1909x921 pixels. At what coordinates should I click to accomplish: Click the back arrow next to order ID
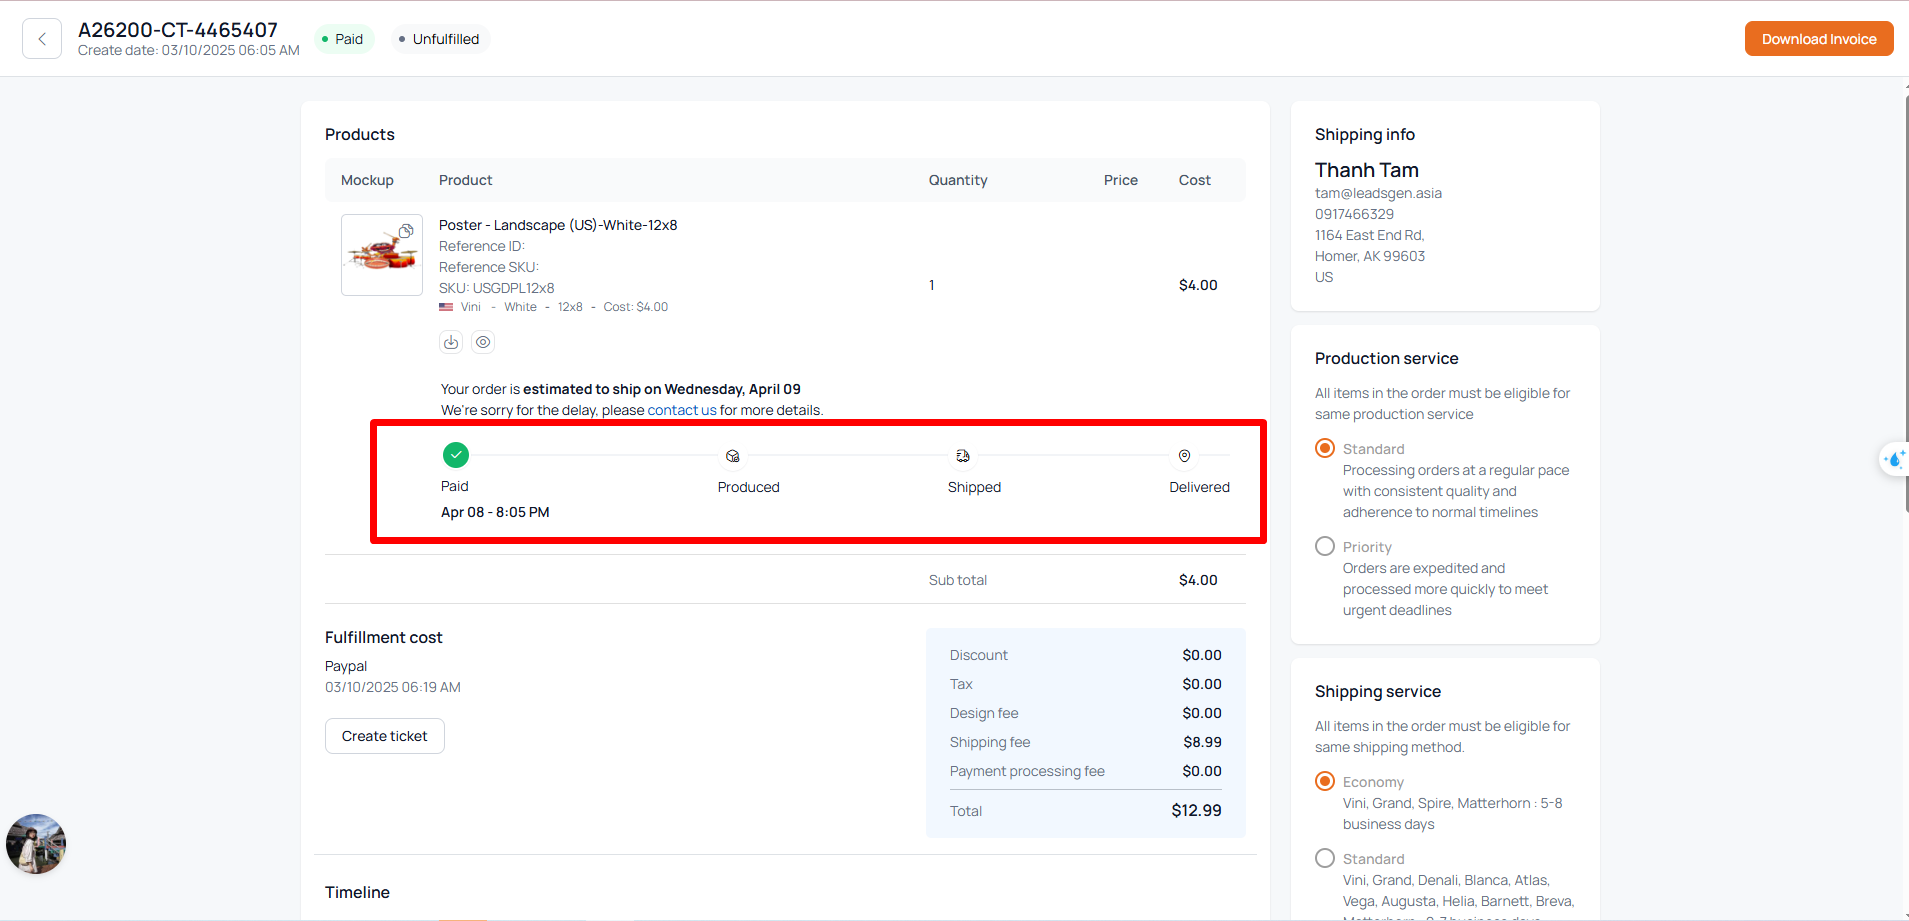(42, 39)
